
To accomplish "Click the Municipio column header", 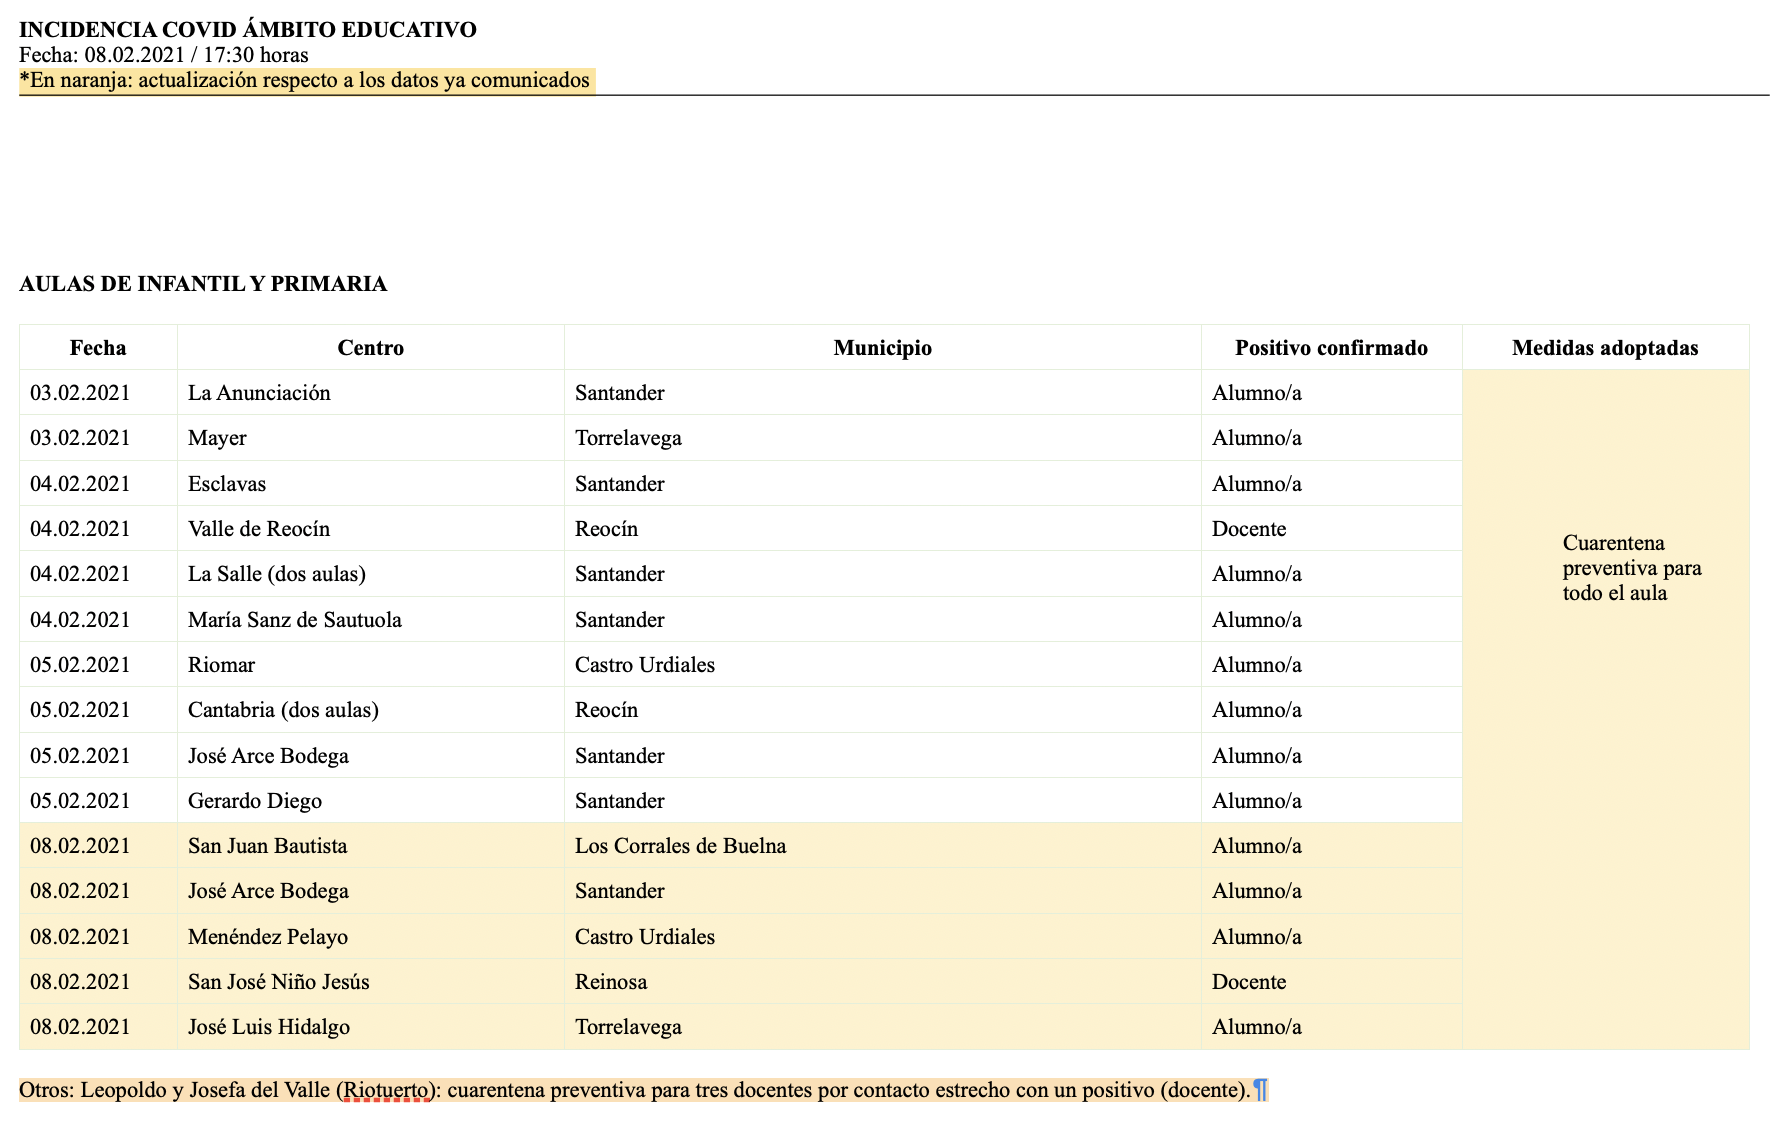I will [882, 348].
